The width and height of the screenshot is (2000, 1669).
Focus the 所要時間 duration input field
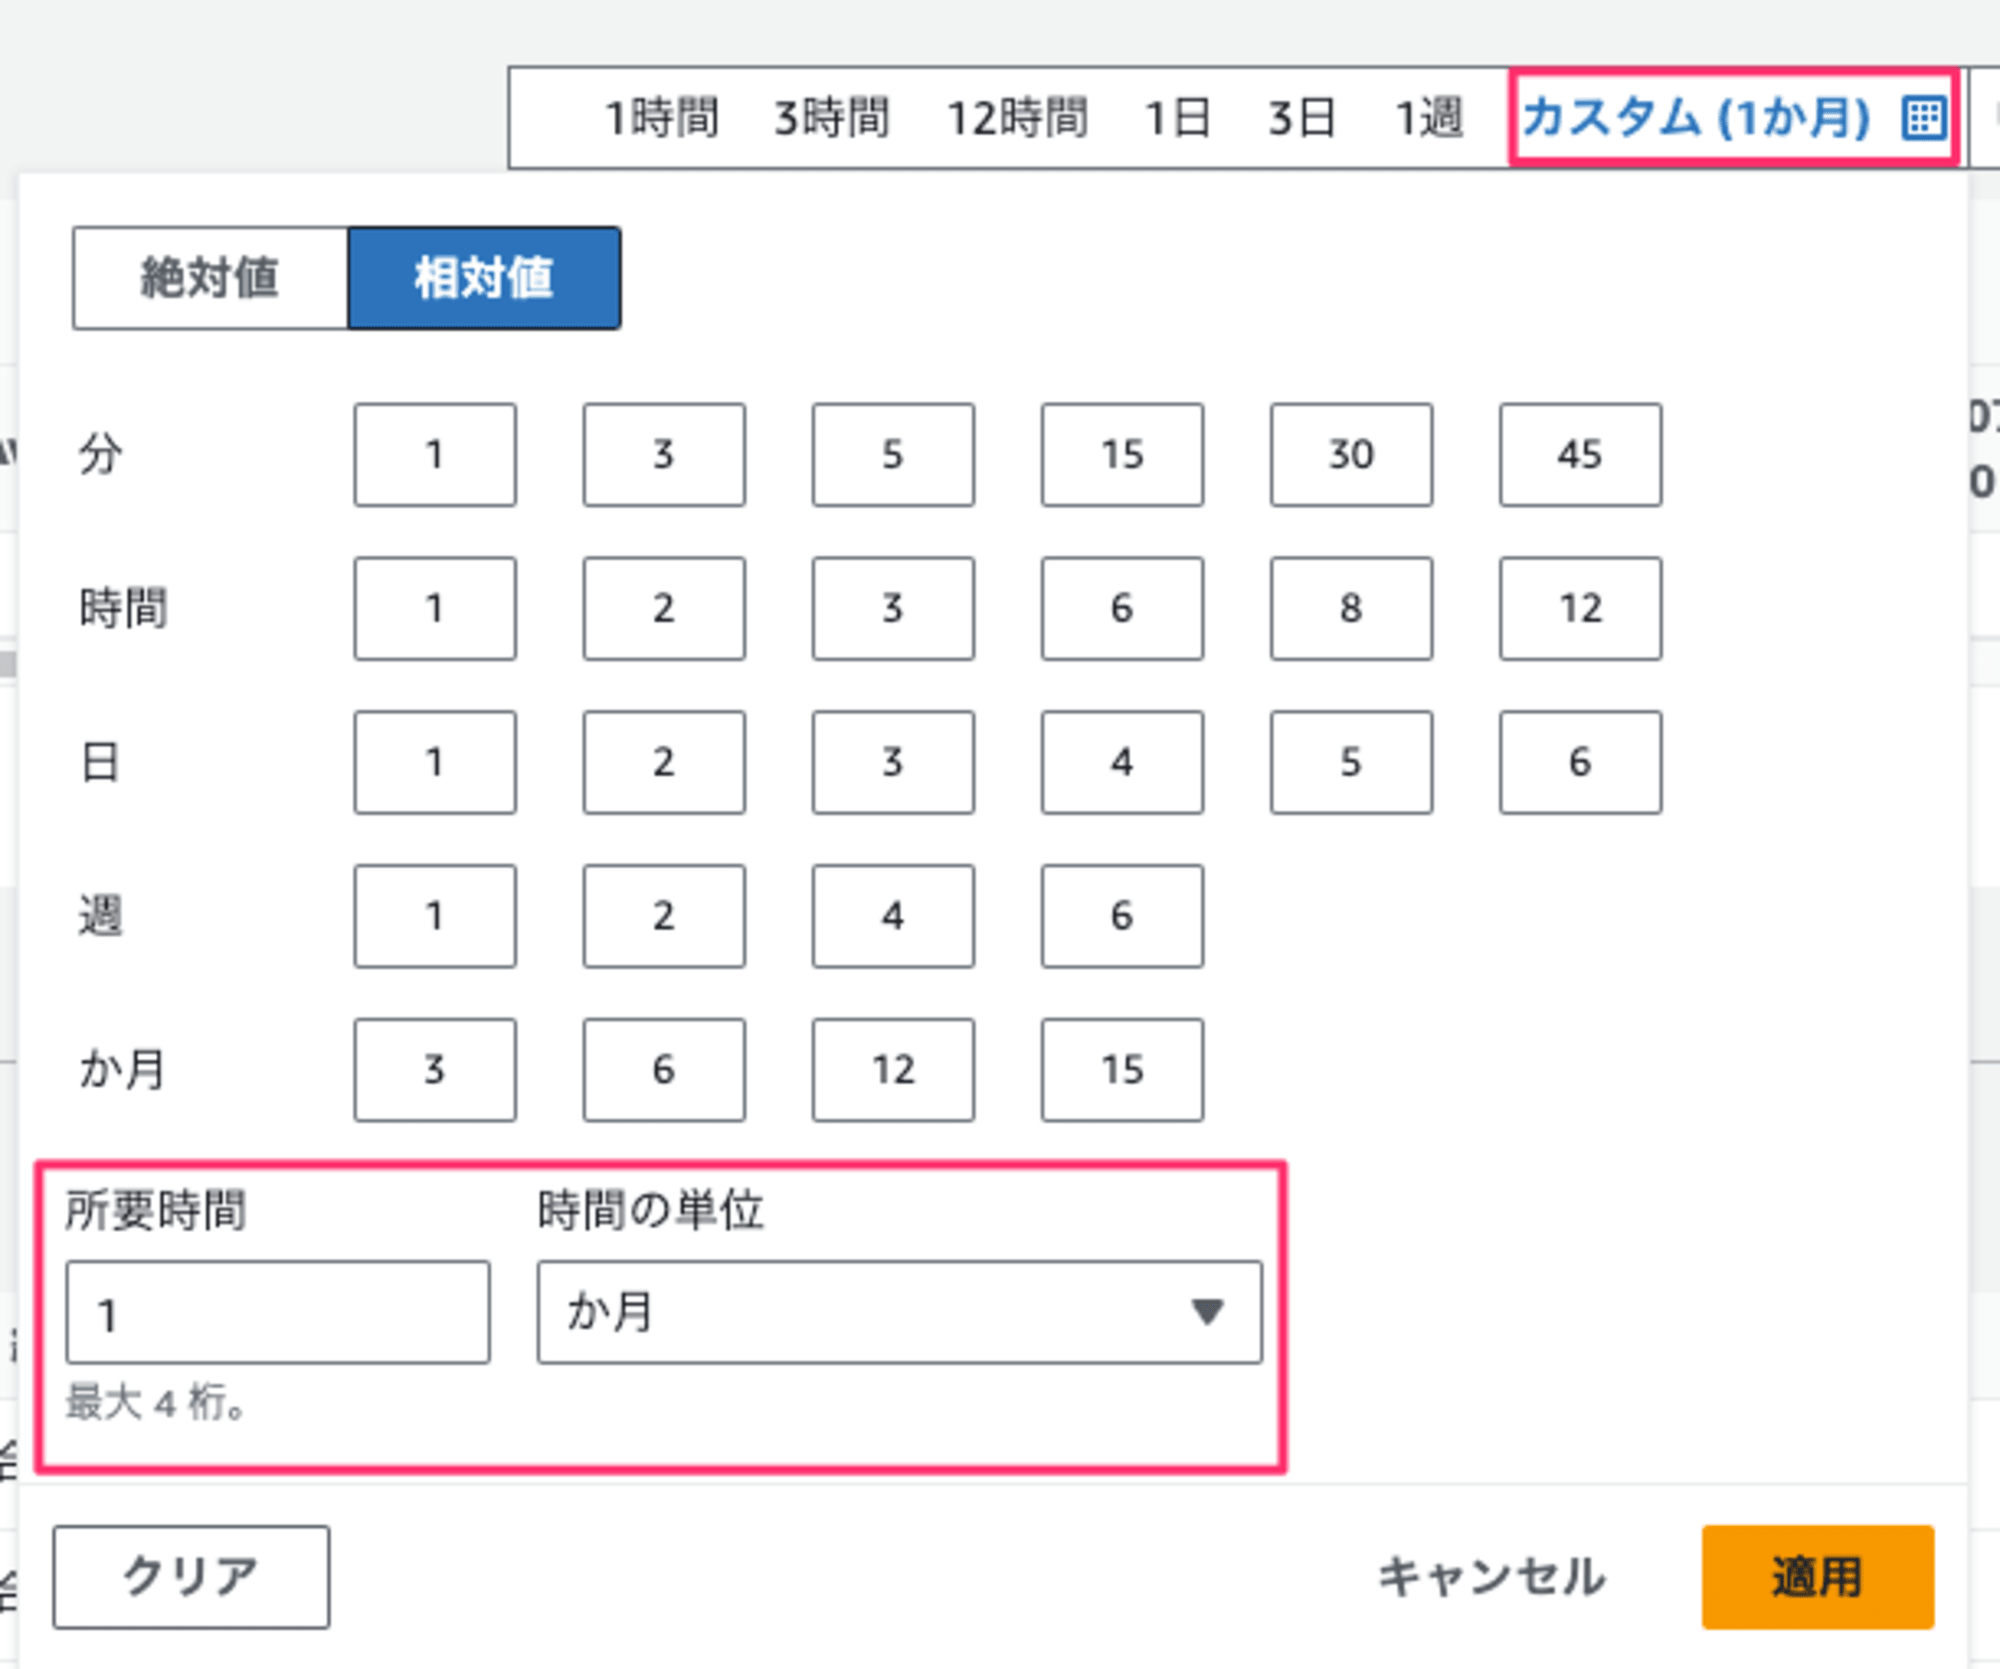coord(278,1313)
